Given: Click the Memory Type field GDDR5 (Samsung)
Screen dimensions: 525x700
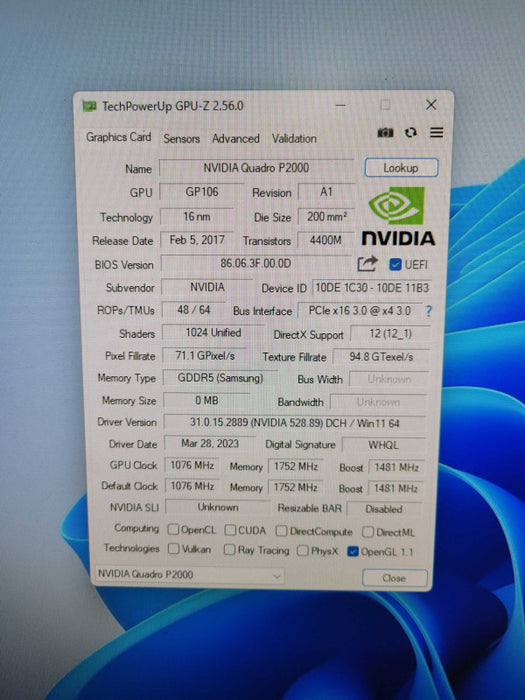Looking at the screenshot, I should (x=220, y=378).
